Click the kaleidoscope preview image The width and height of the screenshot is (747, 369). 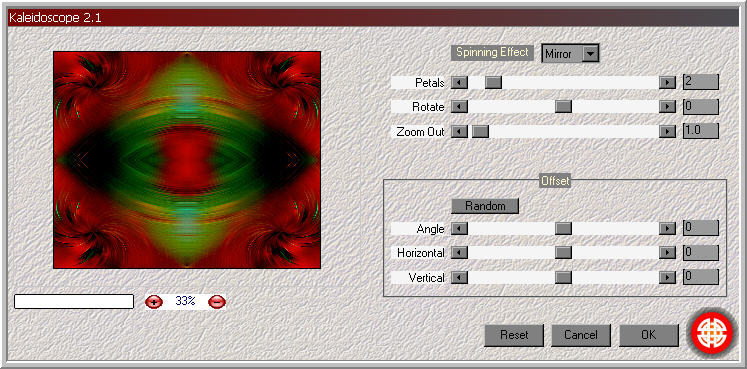tap(187, 160)
